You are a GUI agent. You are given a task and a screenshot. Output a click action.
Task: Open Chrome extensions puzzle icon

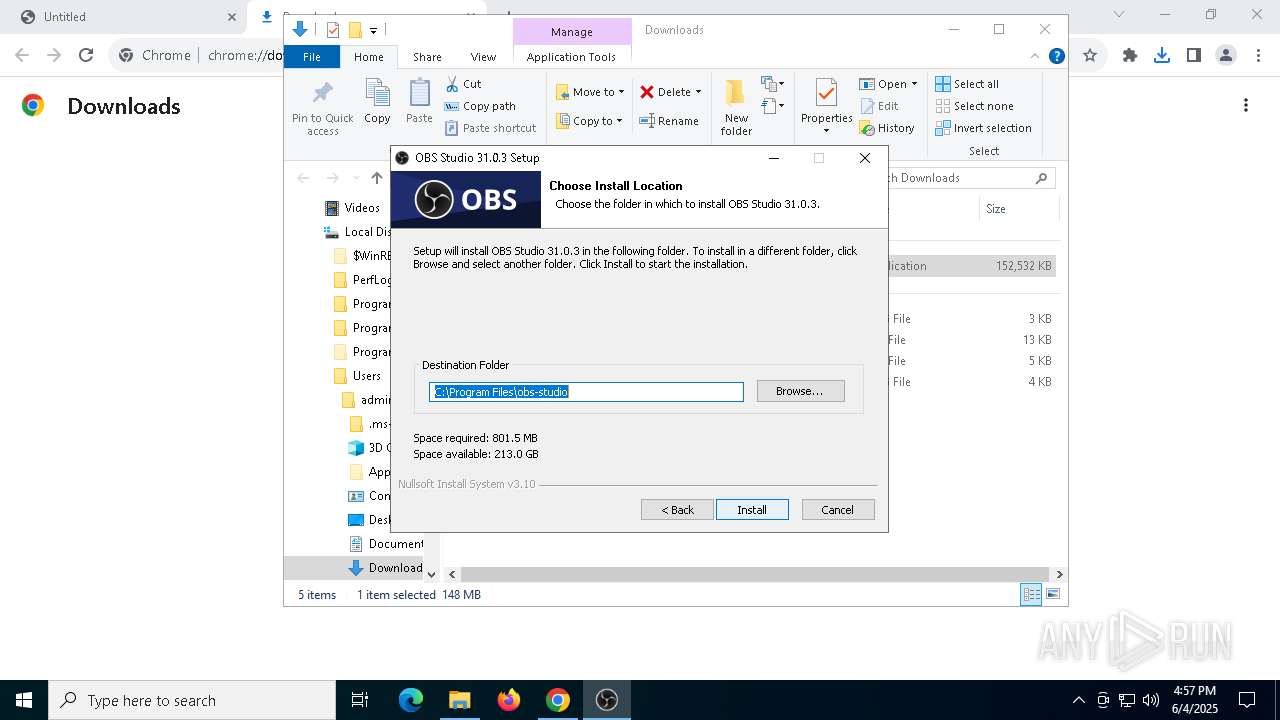click(x=1130, y=56)
